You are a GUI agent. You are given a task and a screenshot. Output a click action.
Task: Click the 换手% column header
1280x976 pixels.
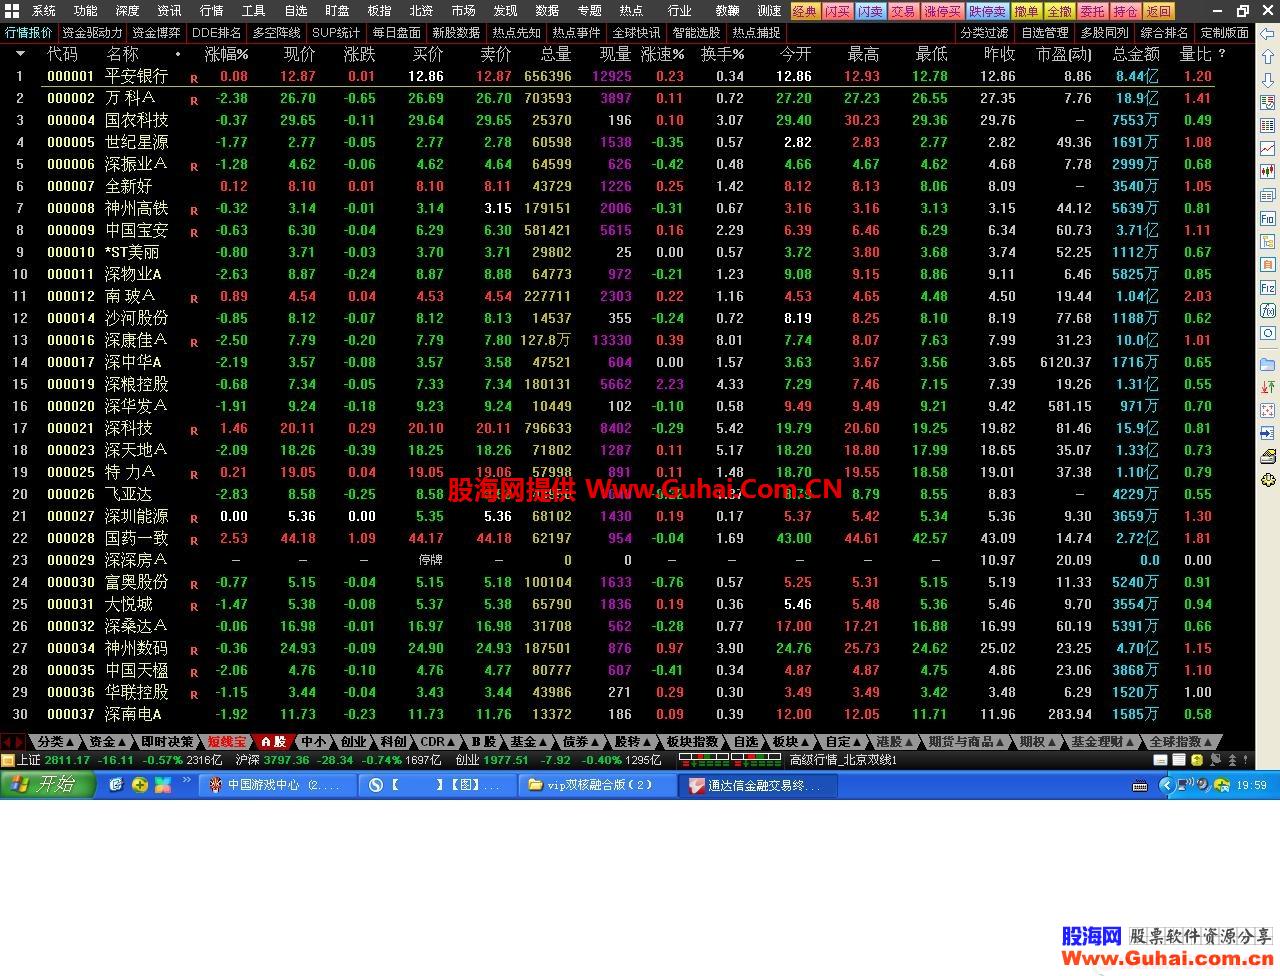coord(722,54)
